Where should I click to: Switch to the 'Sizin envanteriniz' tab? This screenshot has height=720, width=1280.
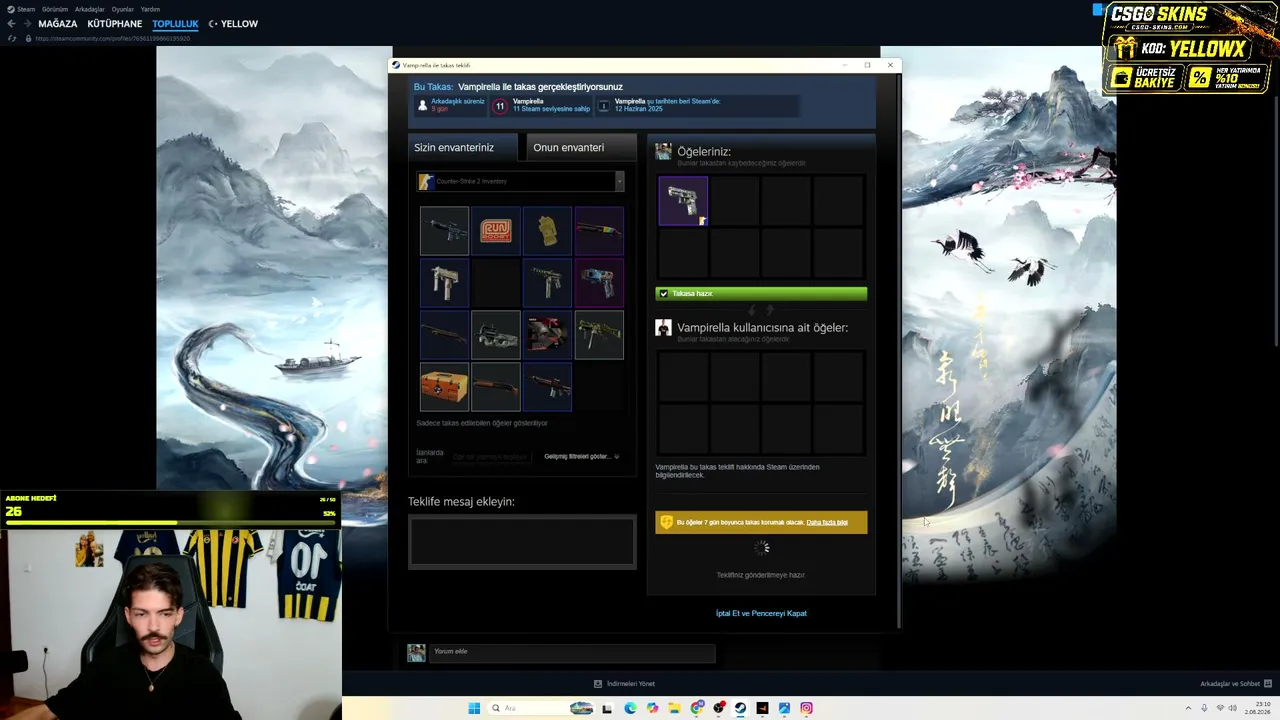pyautogui.click(x=462, y=147)
